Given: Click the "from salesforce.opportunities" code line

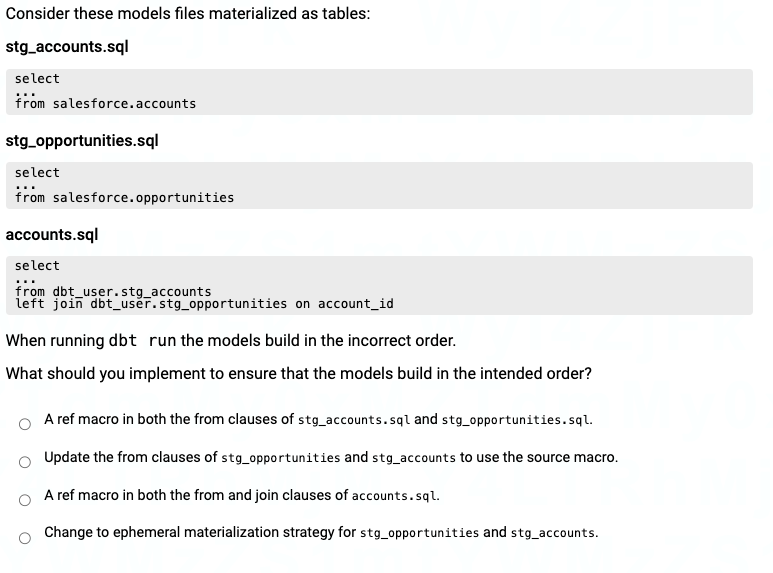Looking at the screenshot, I should 124,198.
